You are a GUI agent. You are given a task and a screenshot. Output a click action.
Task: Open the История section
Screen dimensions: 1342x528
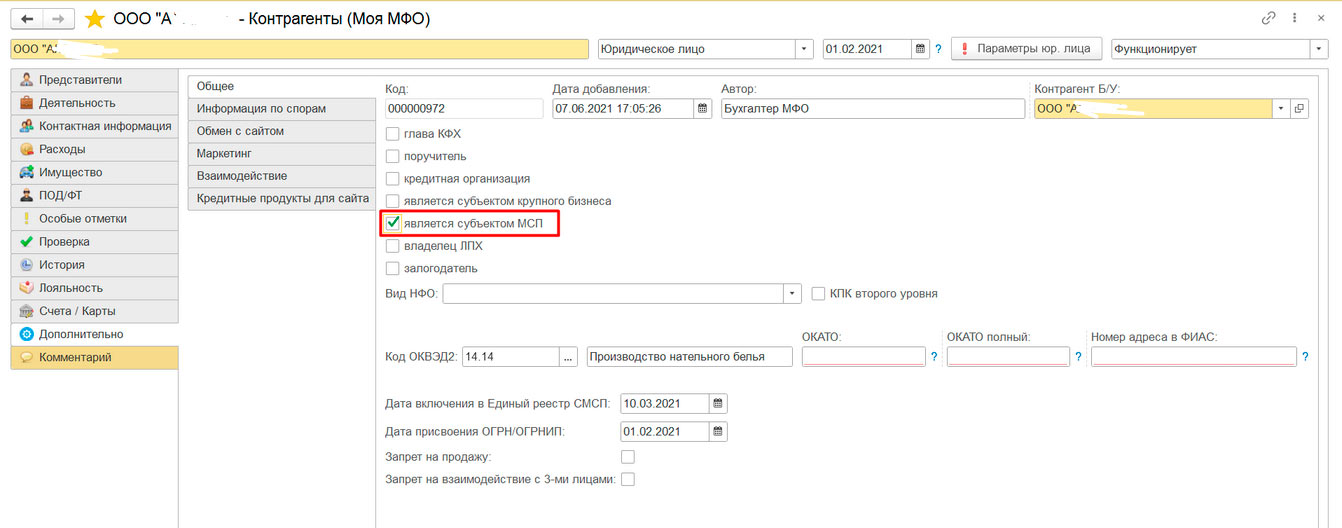click(x=94, y=265)
